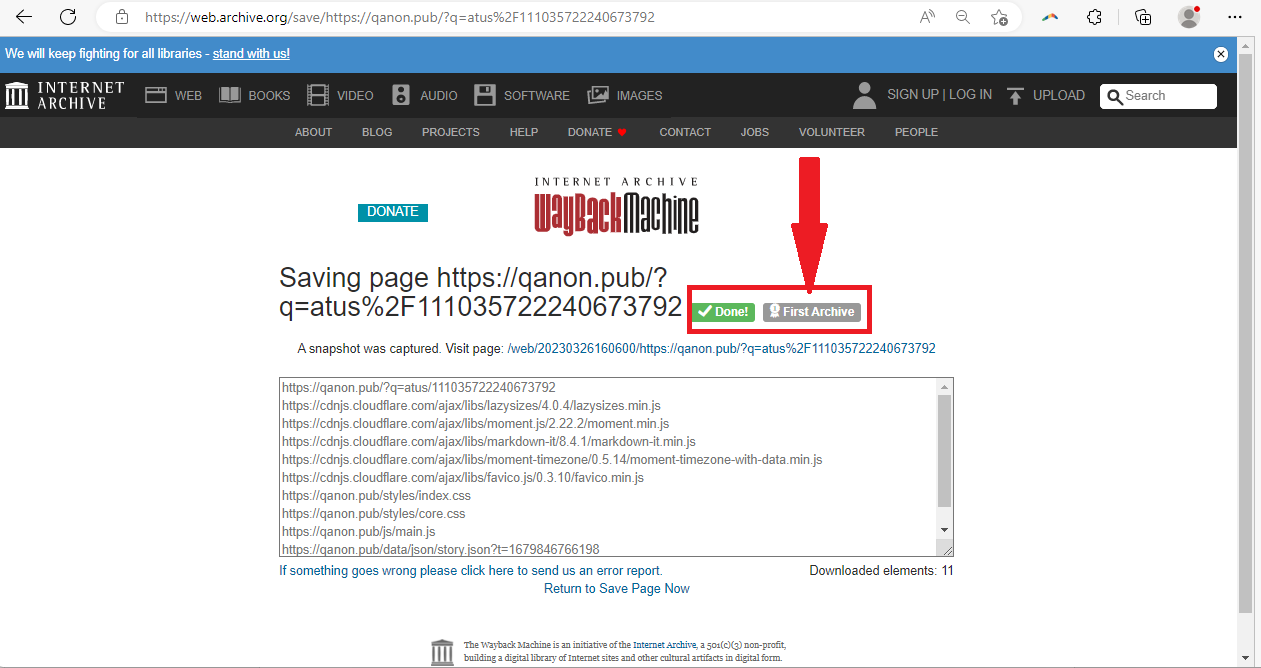
Task: Click the Upload arrow icon
Action: click(x=1016, y=96)
